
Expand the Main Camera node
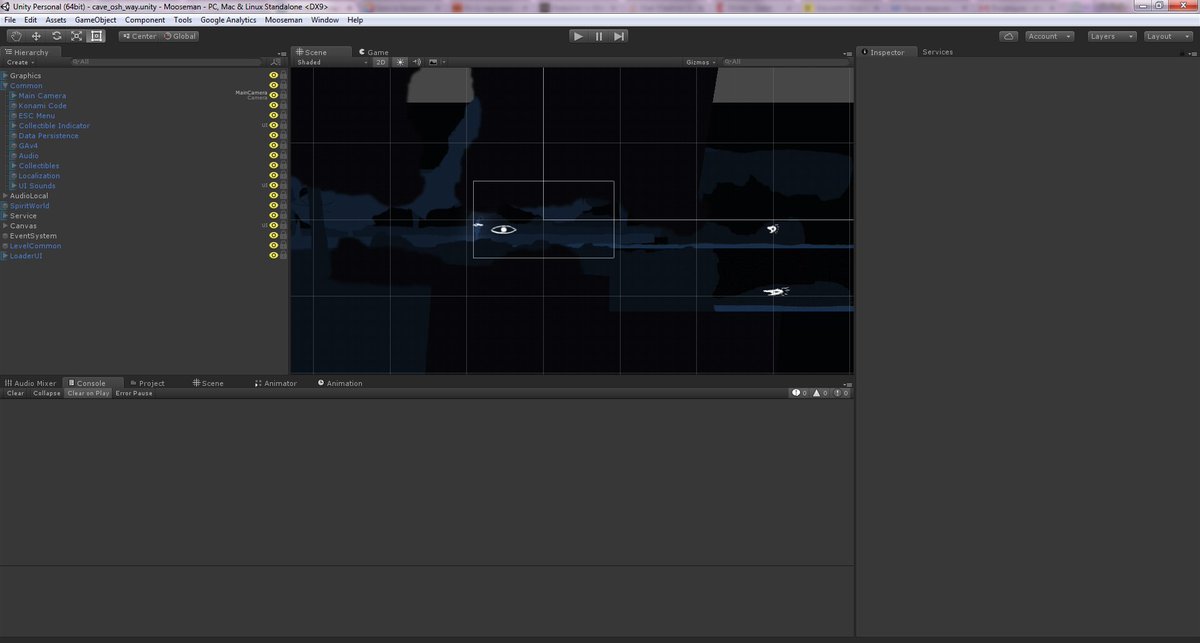(x=13, y=96)
